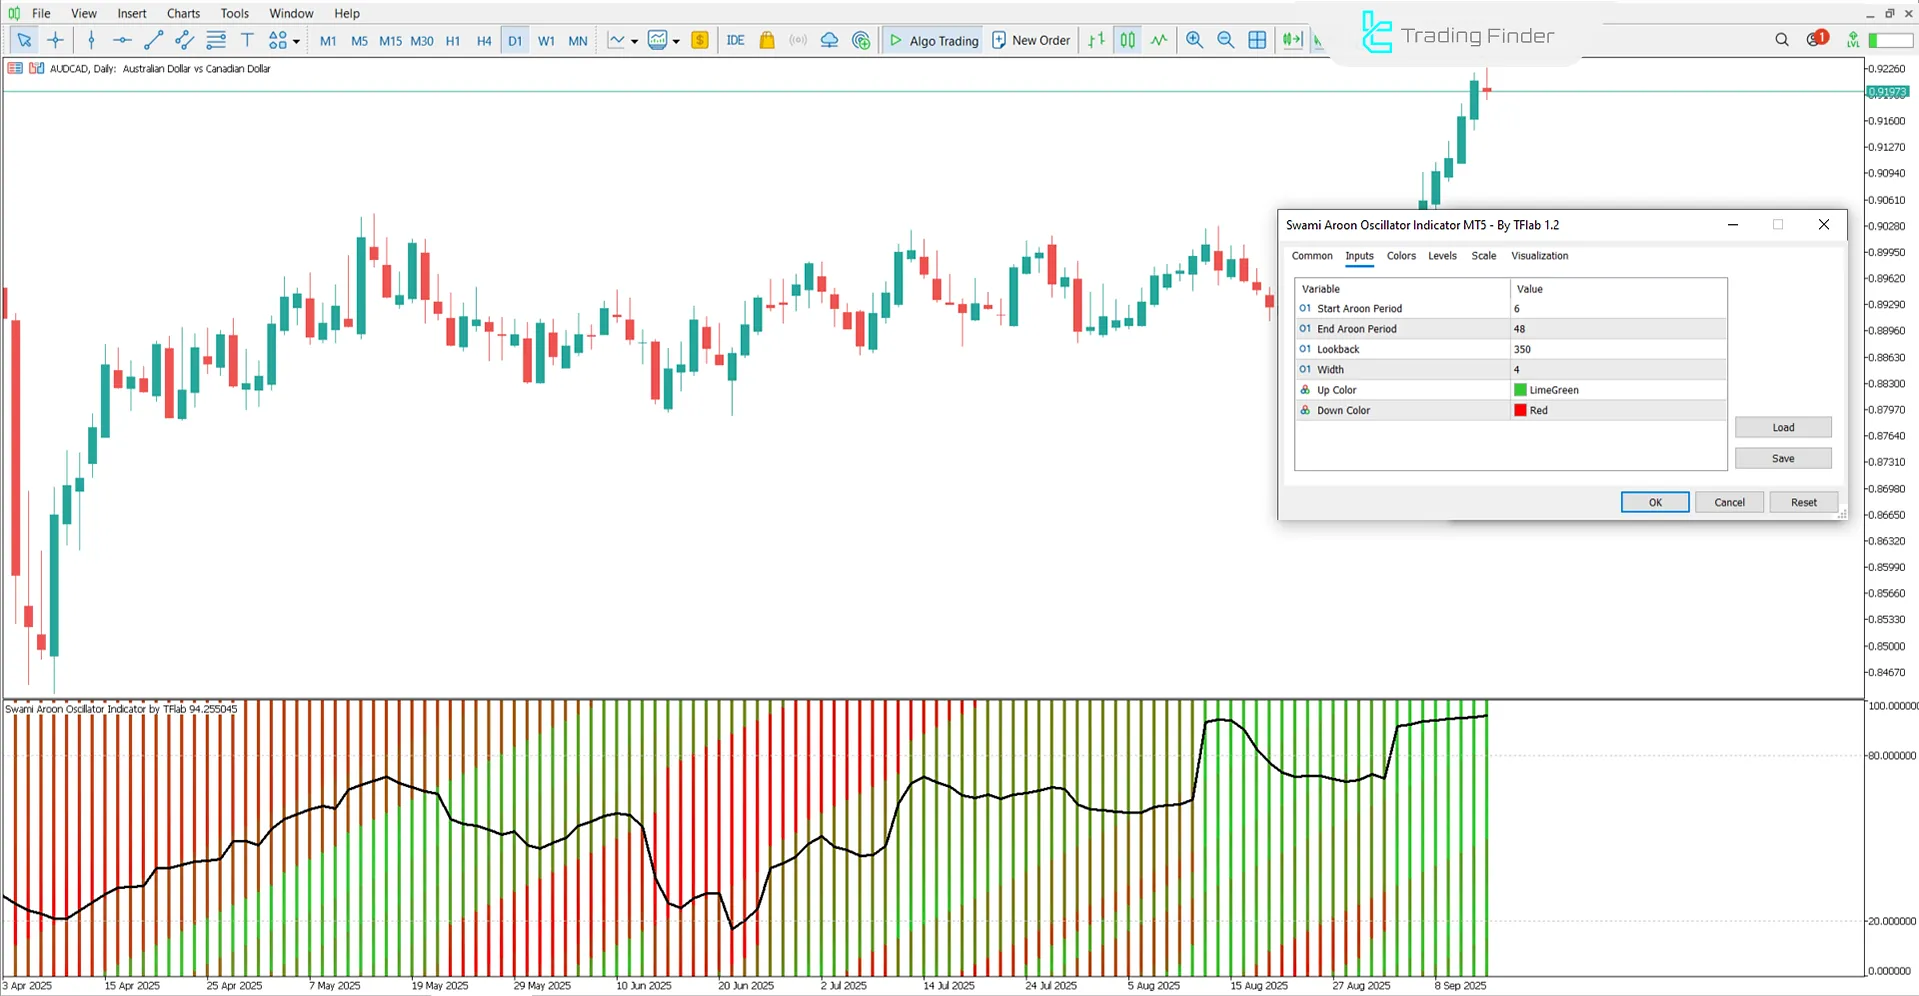Click the Reset button
The height and width of the screenshot is (996, 1919).
[x=1803, y=502]
